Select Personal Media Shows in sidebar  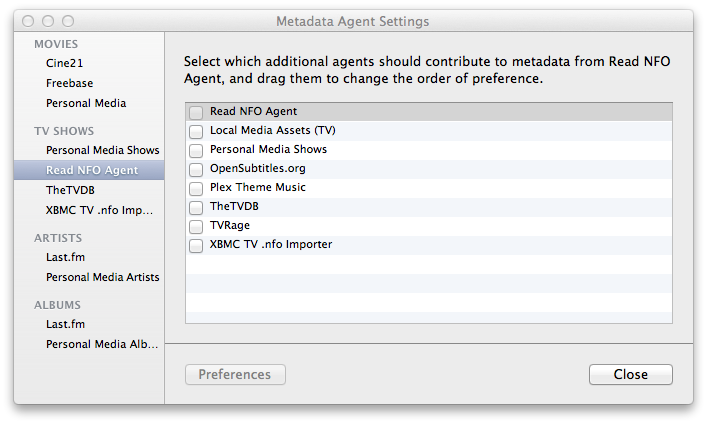[x=102, y=150]
